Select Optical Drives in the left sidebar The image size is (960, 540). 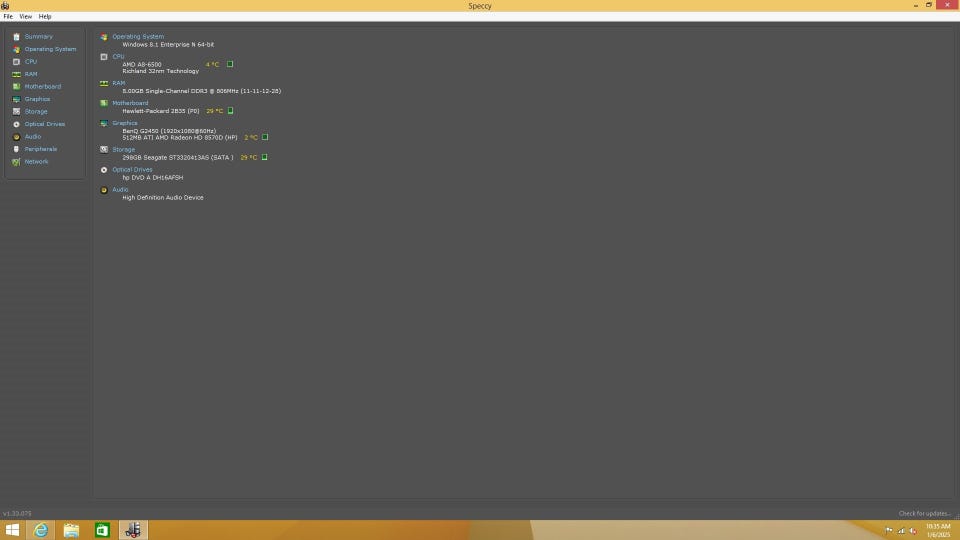[x=44, y=124]
